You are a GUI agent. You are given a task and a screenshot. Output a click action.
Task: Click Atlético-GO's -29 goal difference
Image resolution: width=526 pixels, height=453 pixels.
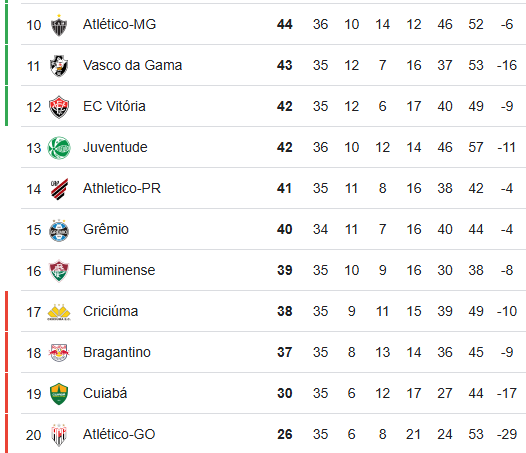(x=507, y=434)
